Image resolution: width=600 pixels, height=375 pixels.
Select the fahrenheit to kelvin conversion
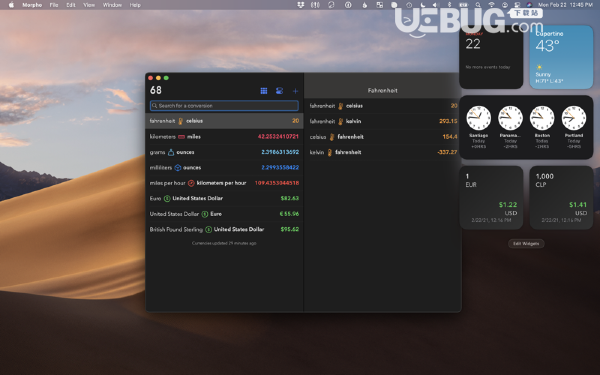click(x=383, y=121)
